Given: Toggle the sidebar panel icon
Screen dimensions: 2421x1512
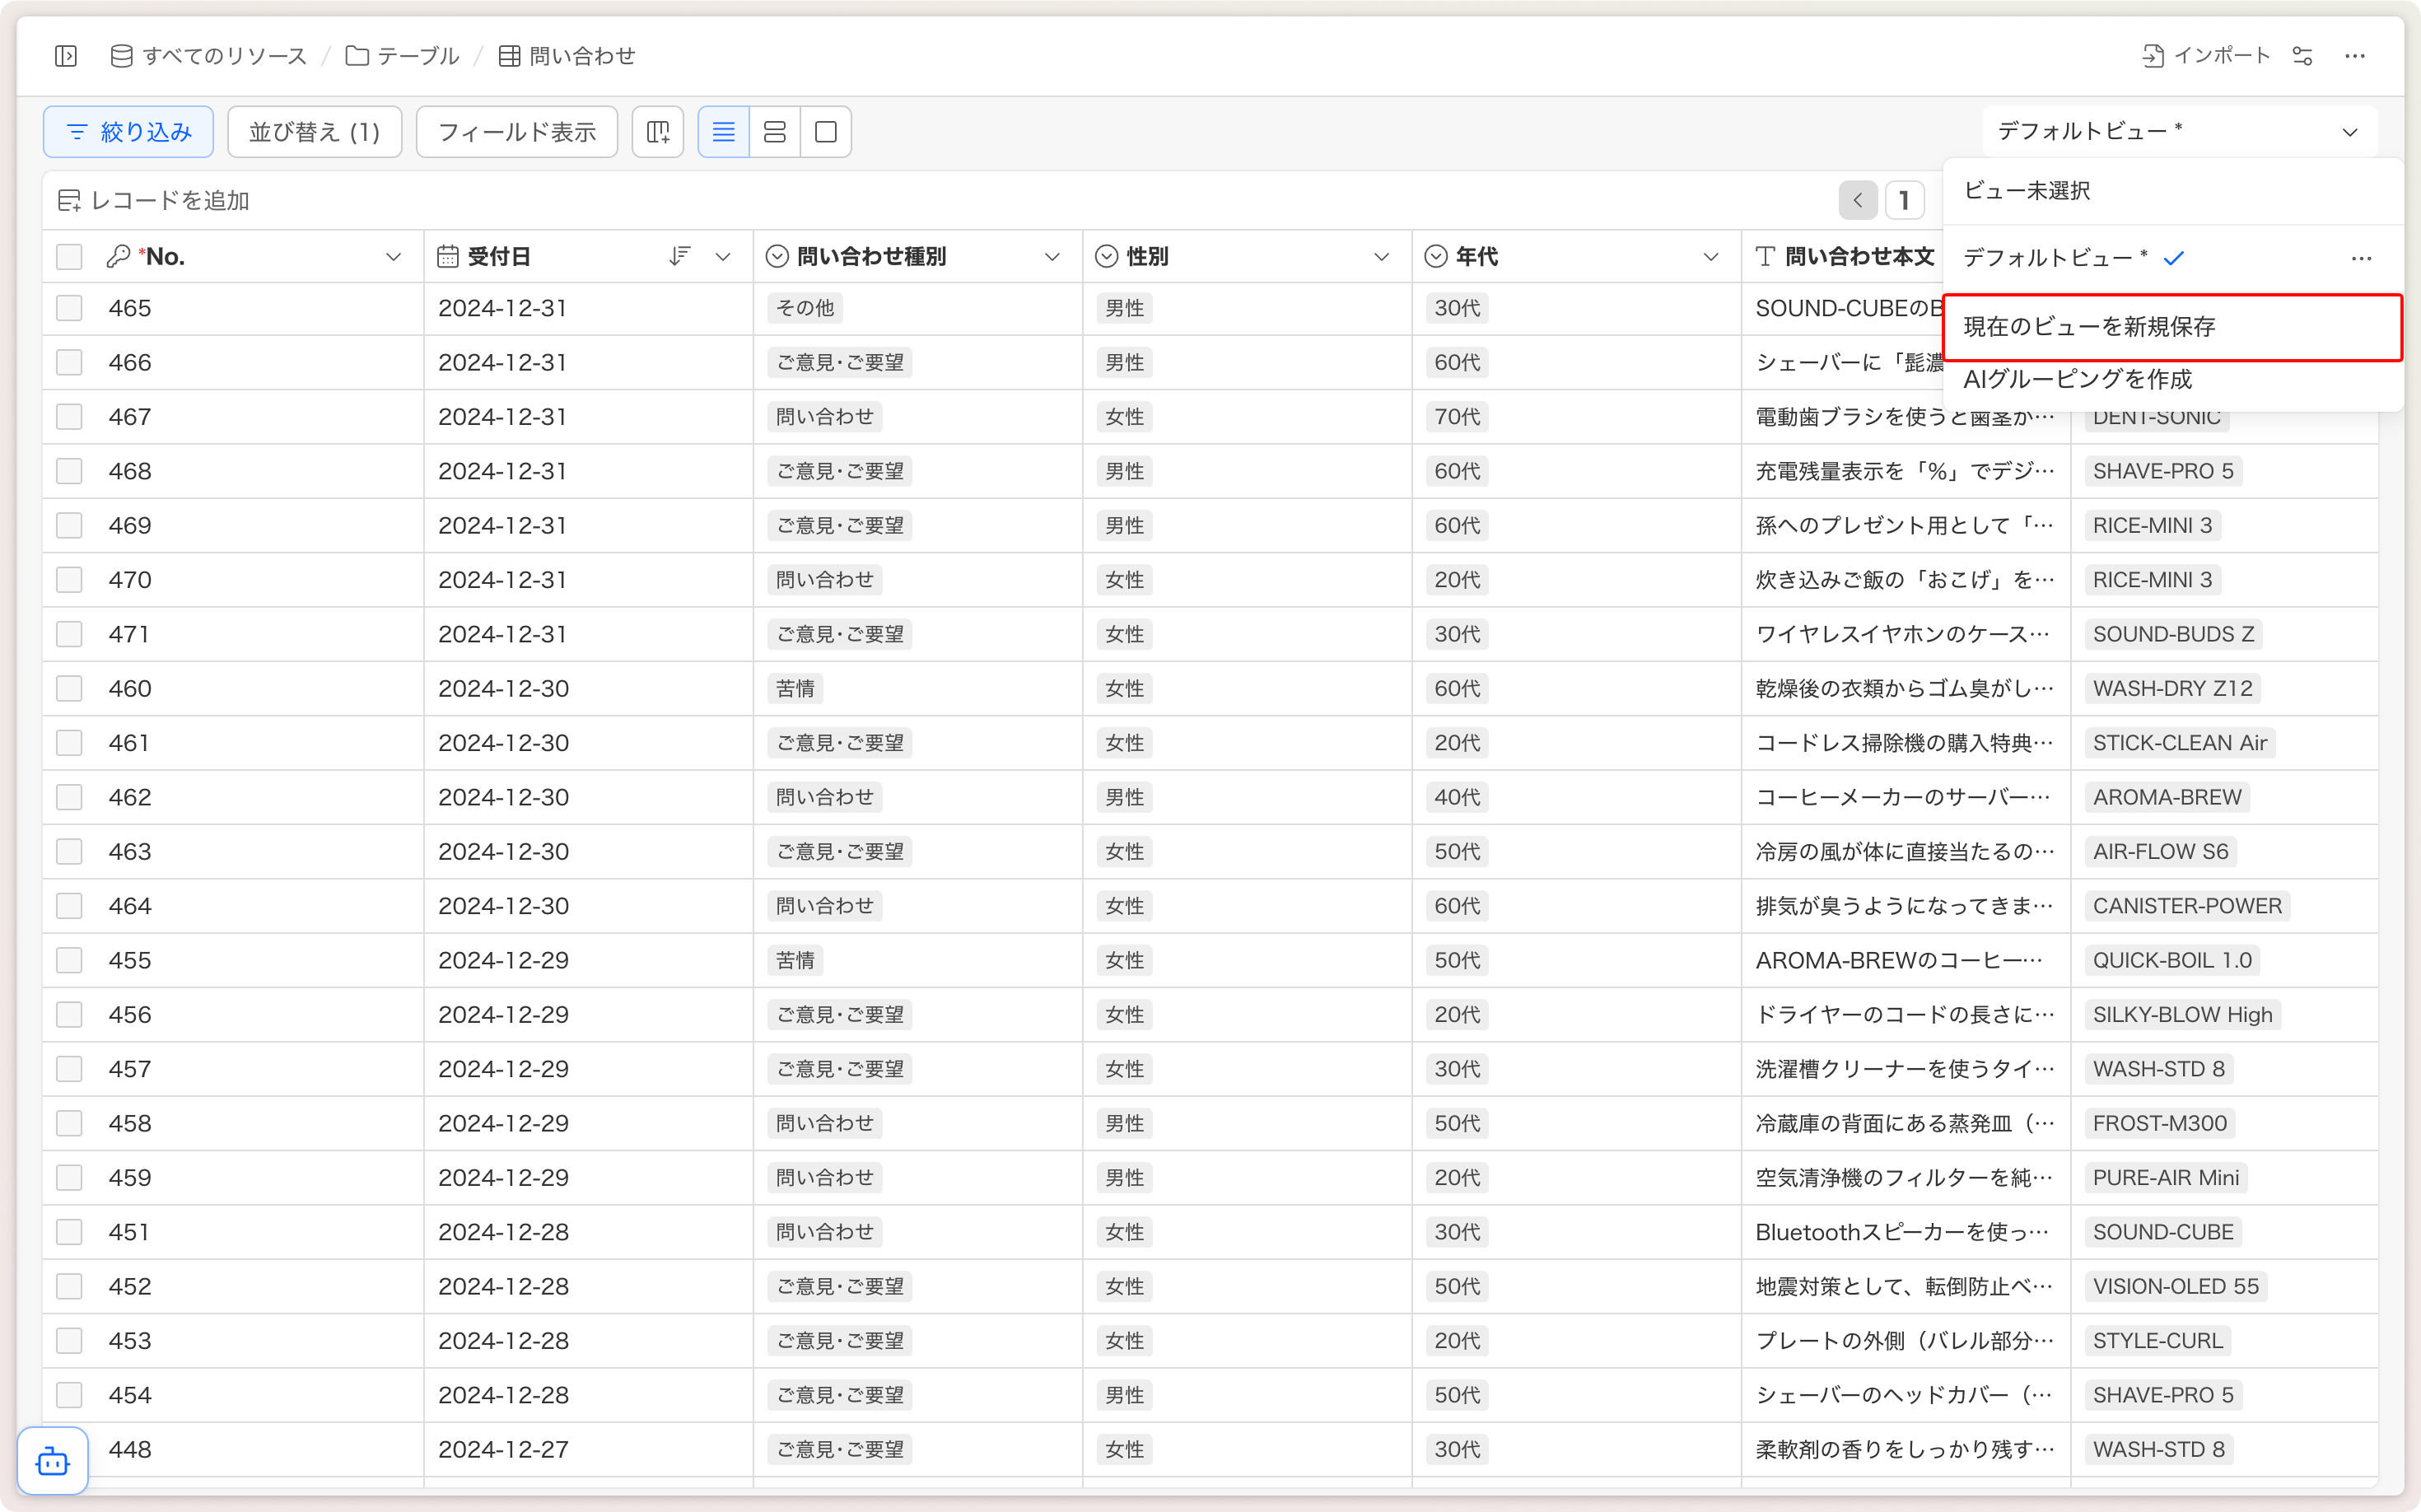Looking at the screenshot, I should coord(66,56).
